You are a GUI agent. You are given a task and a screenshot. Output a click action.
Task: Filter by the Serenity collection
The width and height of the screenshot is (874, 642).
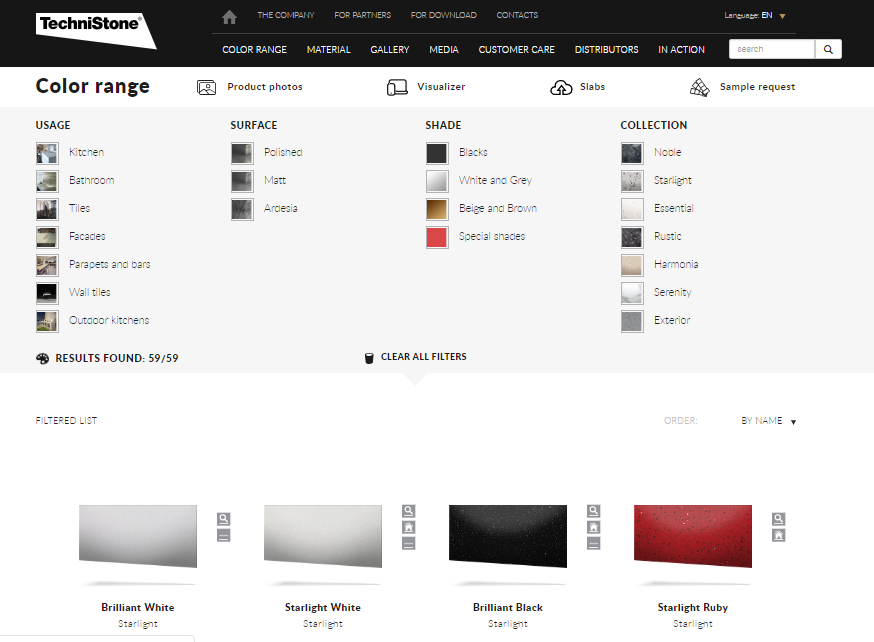click(x=656, y=292)
